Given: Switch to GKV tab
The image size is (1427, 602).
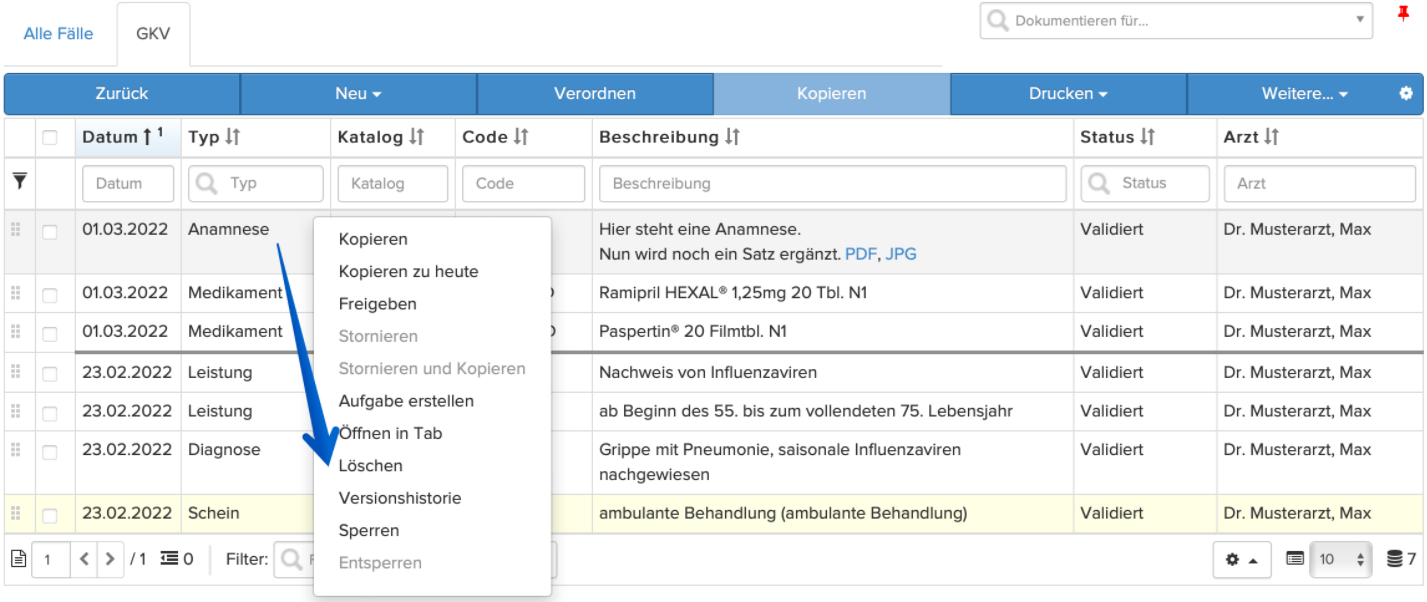Looking at the screenshot, I should click(x=153, y=33).
